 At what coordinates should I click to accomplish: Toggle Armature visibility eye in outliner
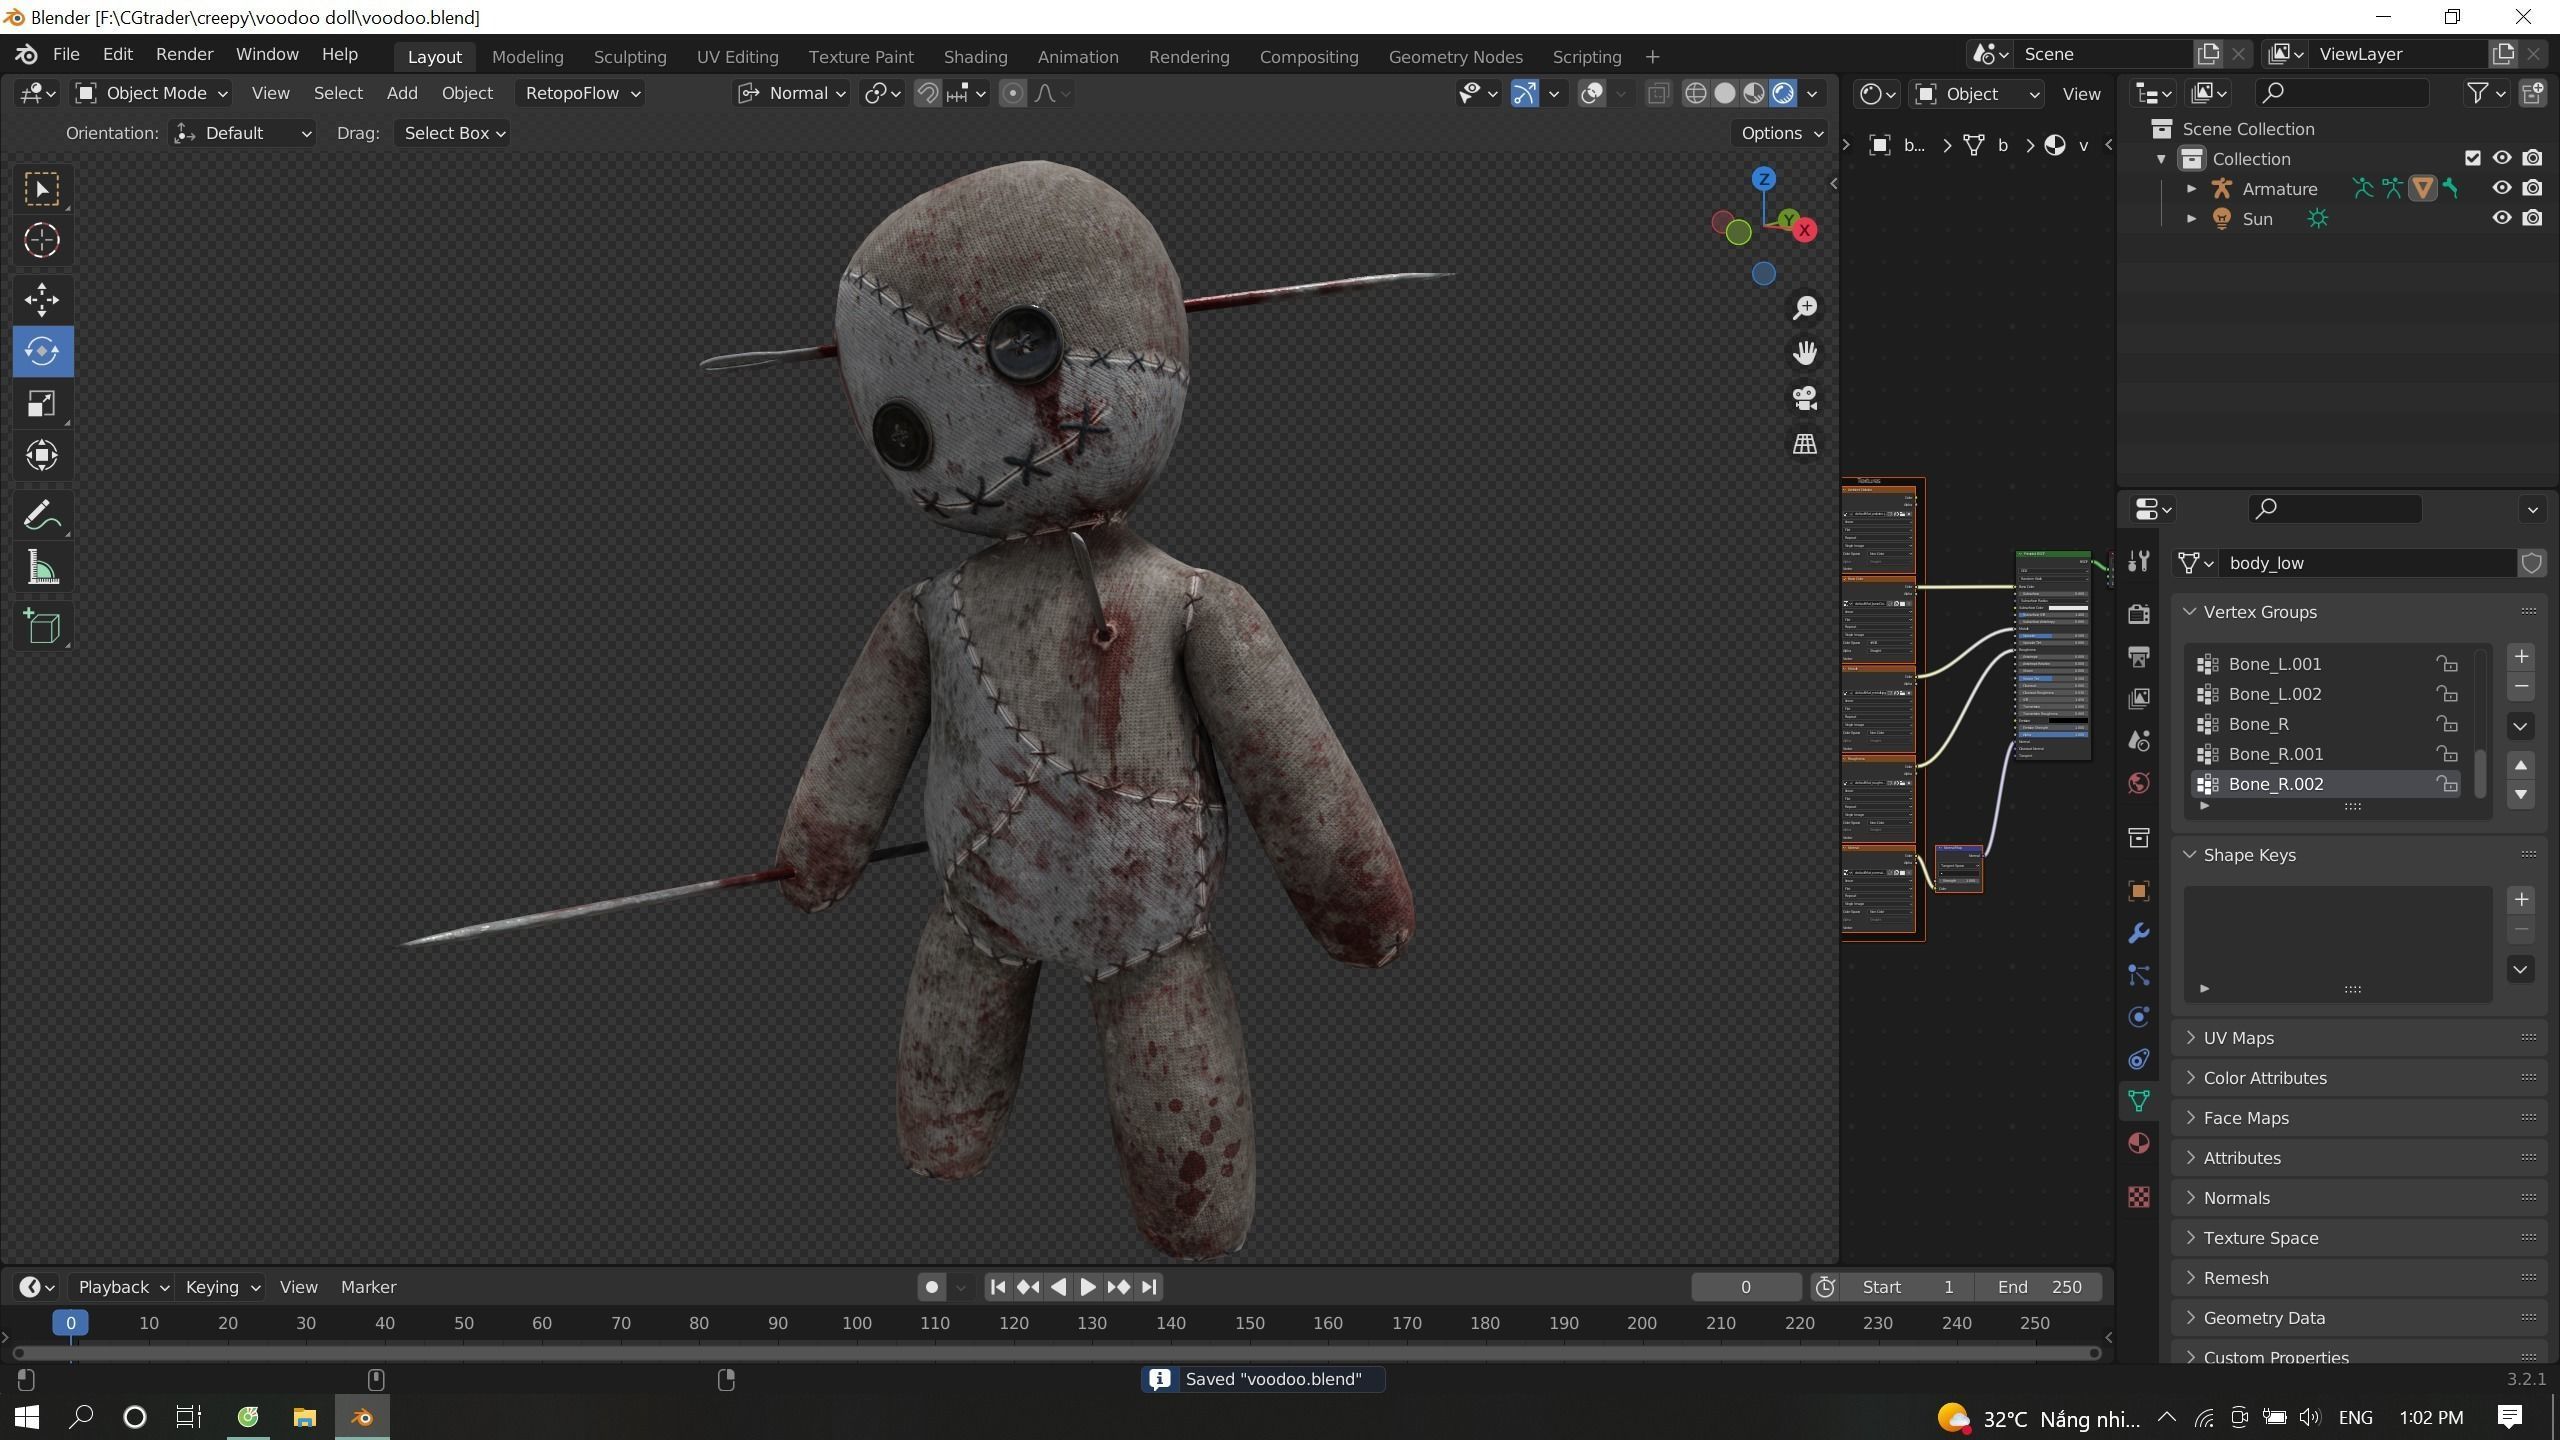(x=2502, y=188)
